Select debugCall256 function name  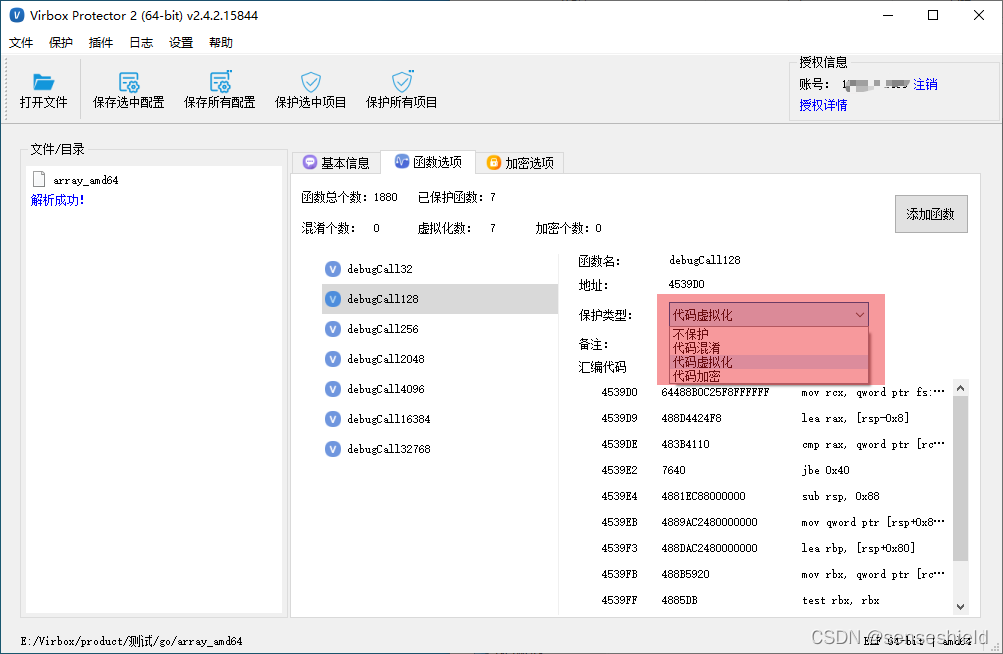tap(383, 330)
